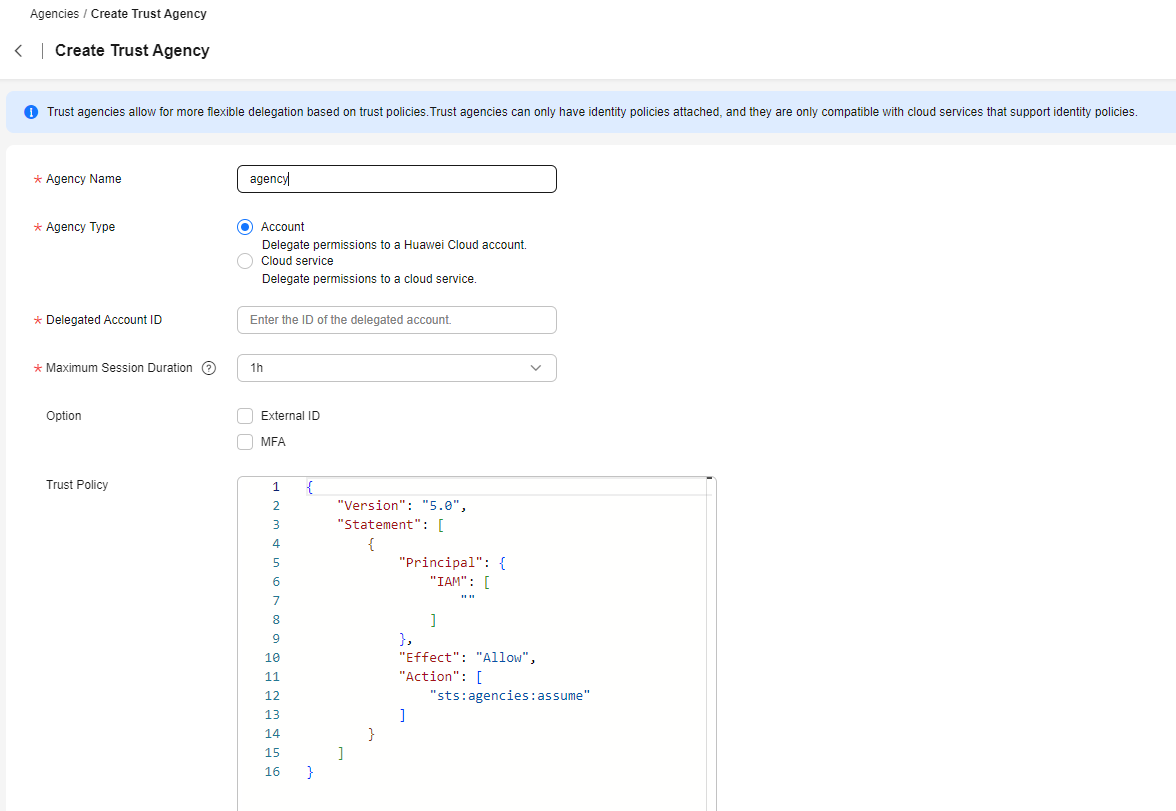Tick the MFA checkbox
Image resolution: width=1176 pixels, height=811 pixels.
pos(245,442)
